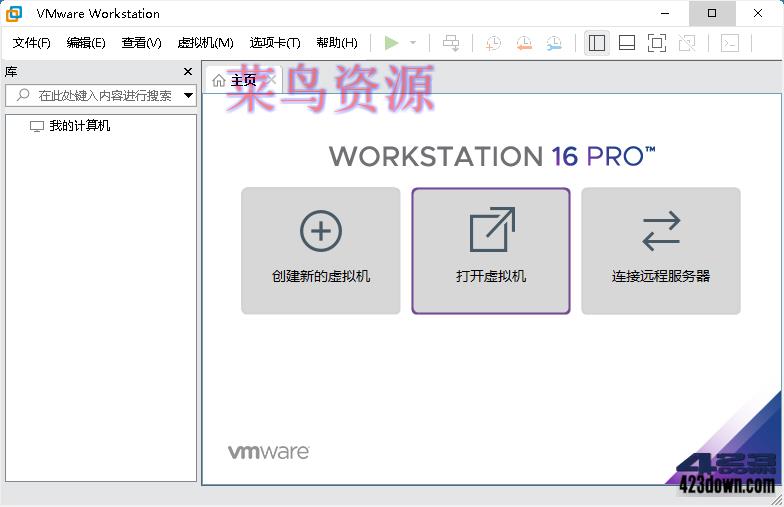Toggle the thumbnail bar view icon
This screenshot has width=784, height=507.
click(627, 43)
